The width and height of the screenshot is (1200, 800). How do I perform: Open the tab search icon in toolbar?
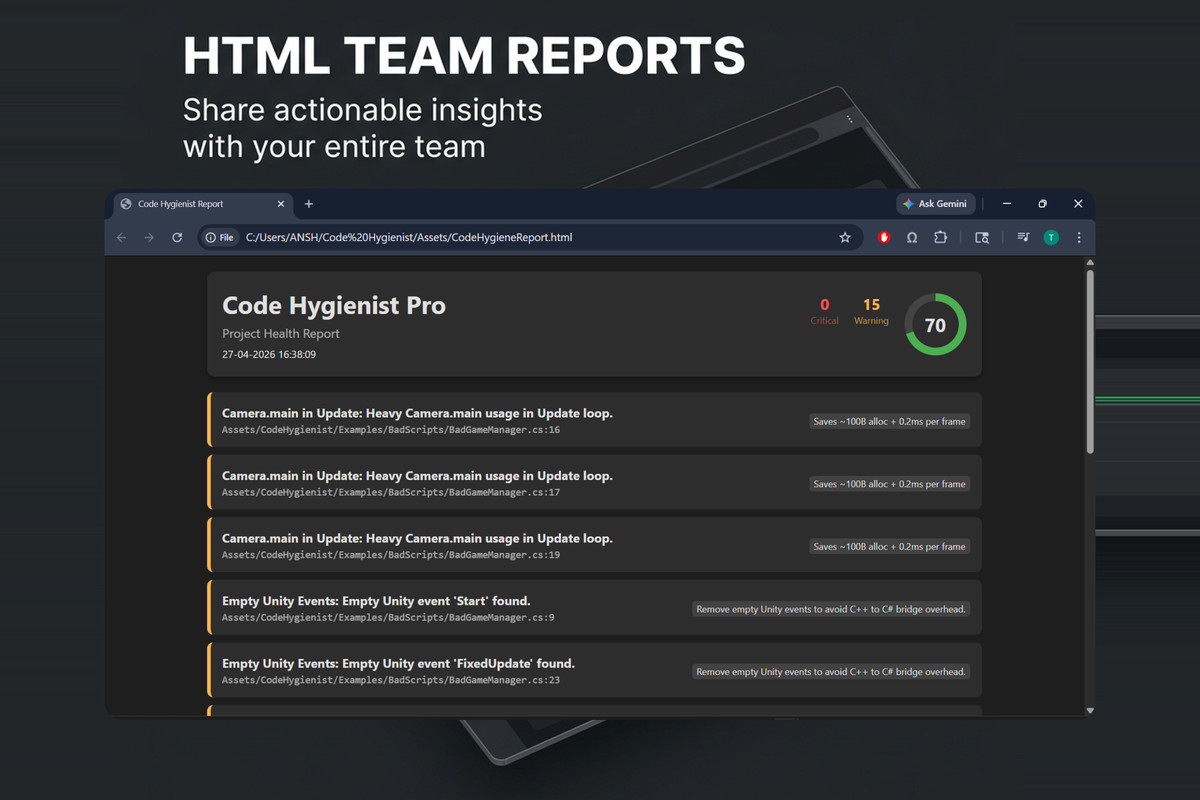tap(982, 238)
